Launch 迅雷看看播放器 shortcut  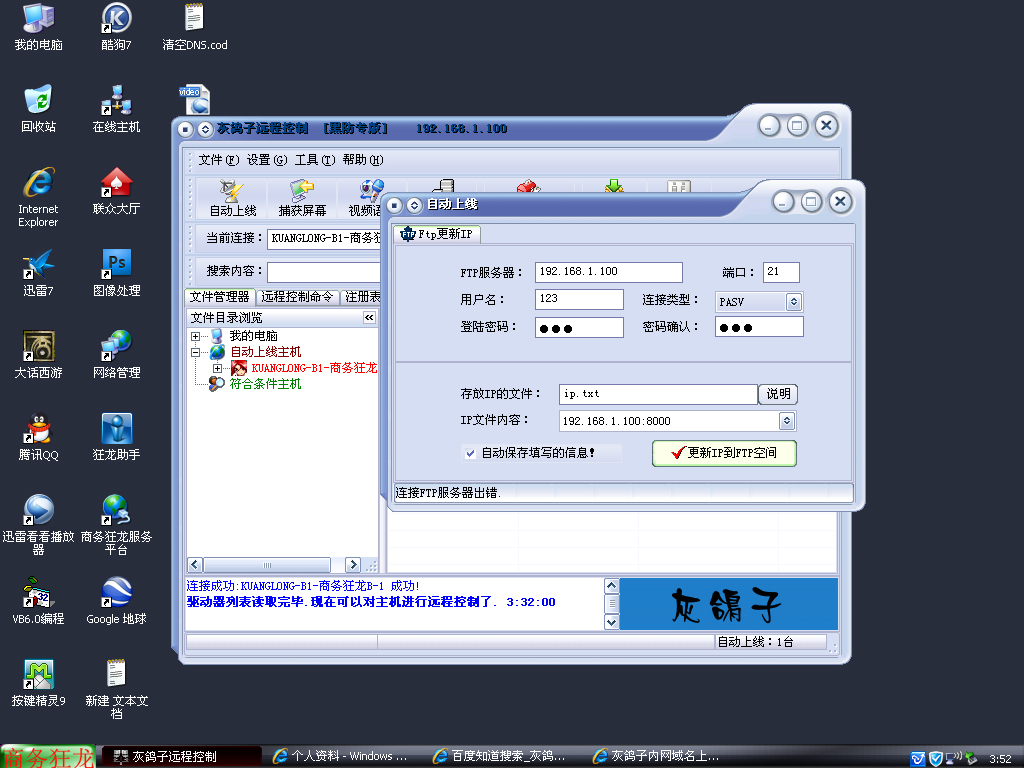click(38, 525)
